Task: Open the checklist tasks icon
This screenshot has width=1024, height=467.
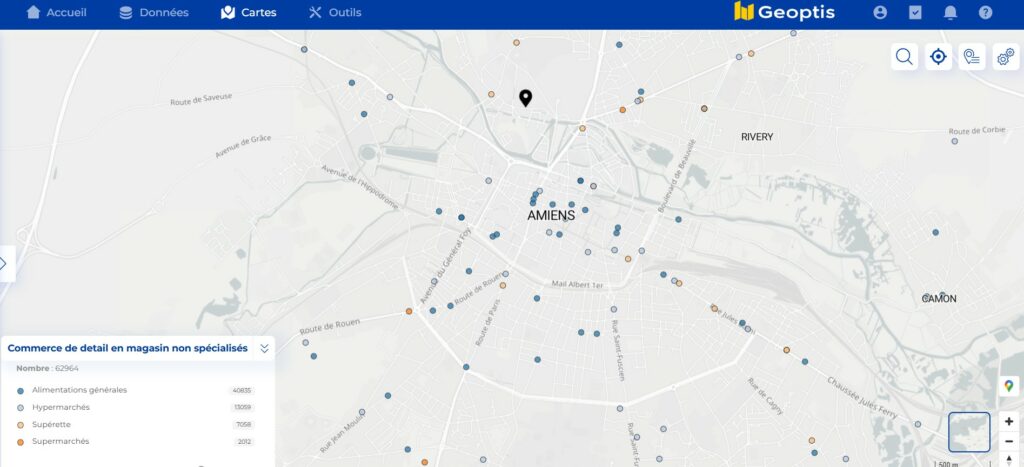Action: pyautogui.click(x=916, y=12)
